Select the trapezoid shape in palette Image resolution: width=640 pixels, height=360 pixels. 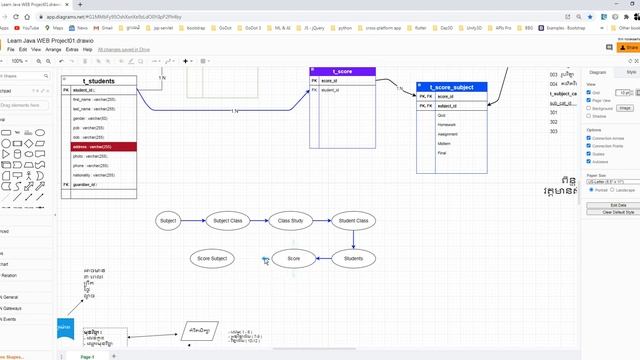tap(29, 165)
